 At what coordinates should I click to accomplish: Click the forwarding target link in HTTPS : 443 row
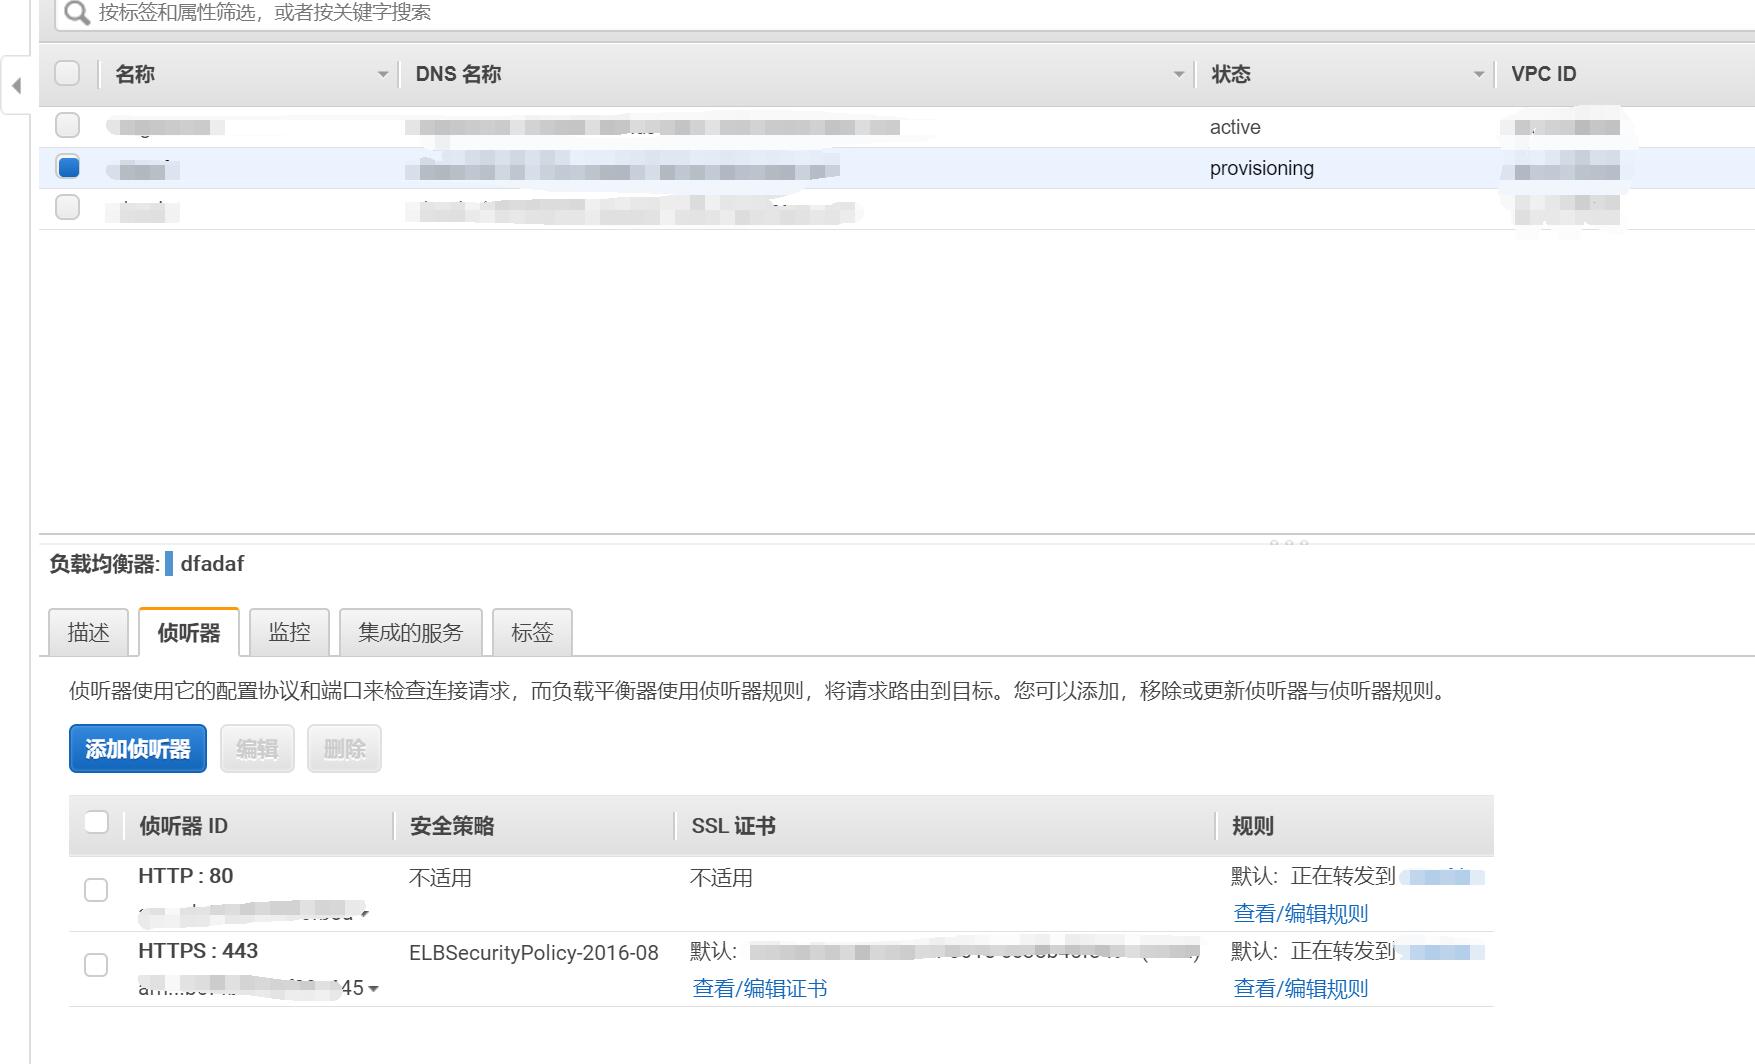(1442, 952)
